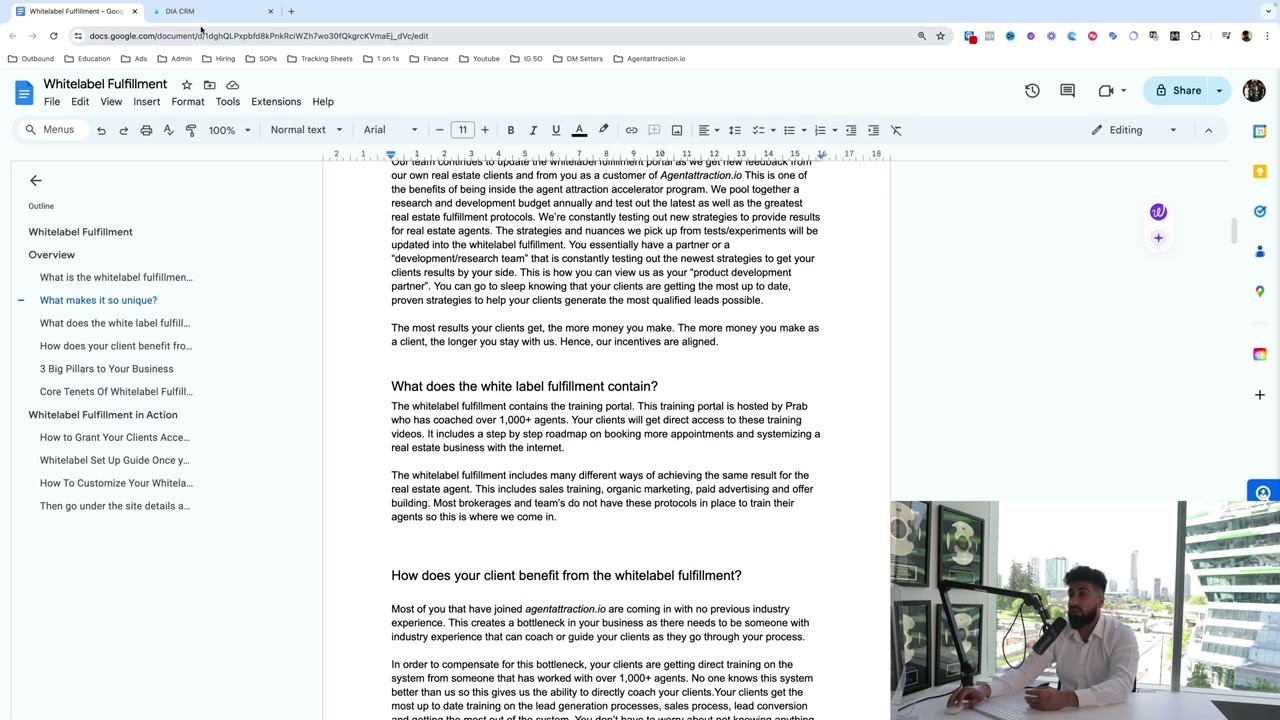This screenshot has width=1280, height=720.
Task: Open the Extensions menu
Action: [x=276, y=101]
